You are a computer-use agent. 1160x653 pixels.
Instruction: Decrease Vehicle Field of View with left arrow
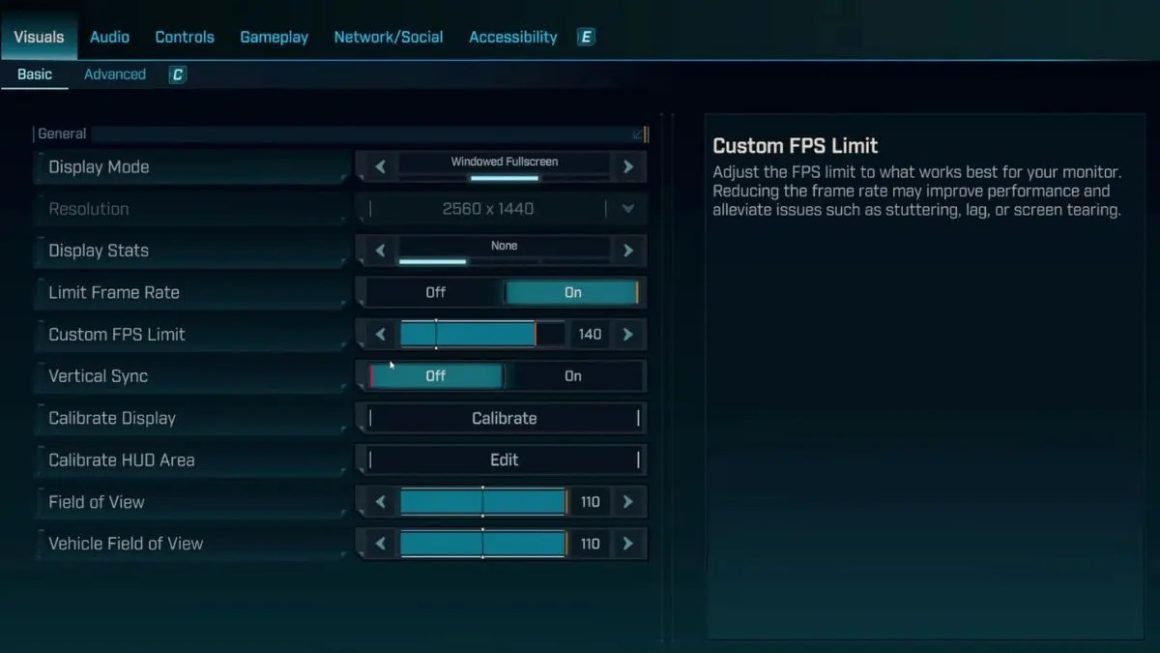[x=380, y=544]
